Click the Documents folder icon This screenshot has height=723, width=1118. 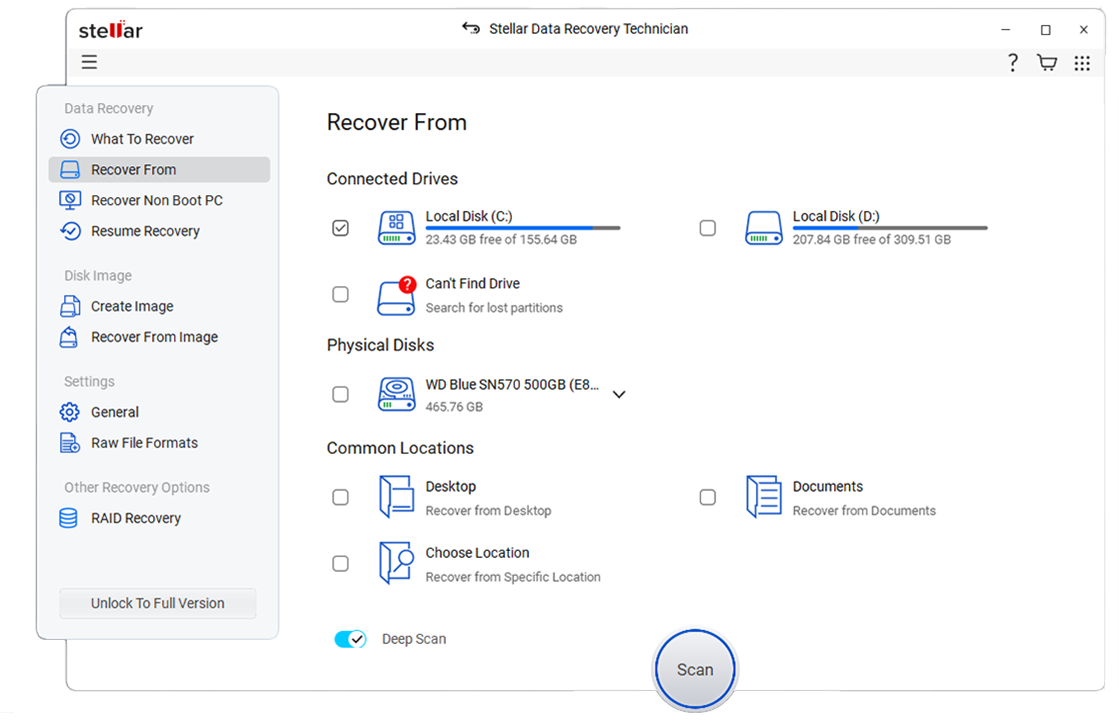click(764, 497)
